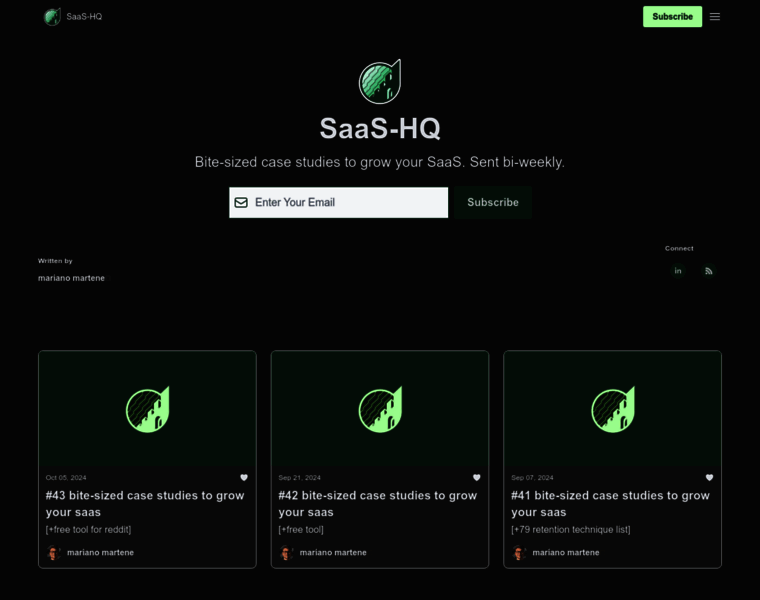Open the RSS feed icon
Screen dimensions: 760x600
point(708,271)
